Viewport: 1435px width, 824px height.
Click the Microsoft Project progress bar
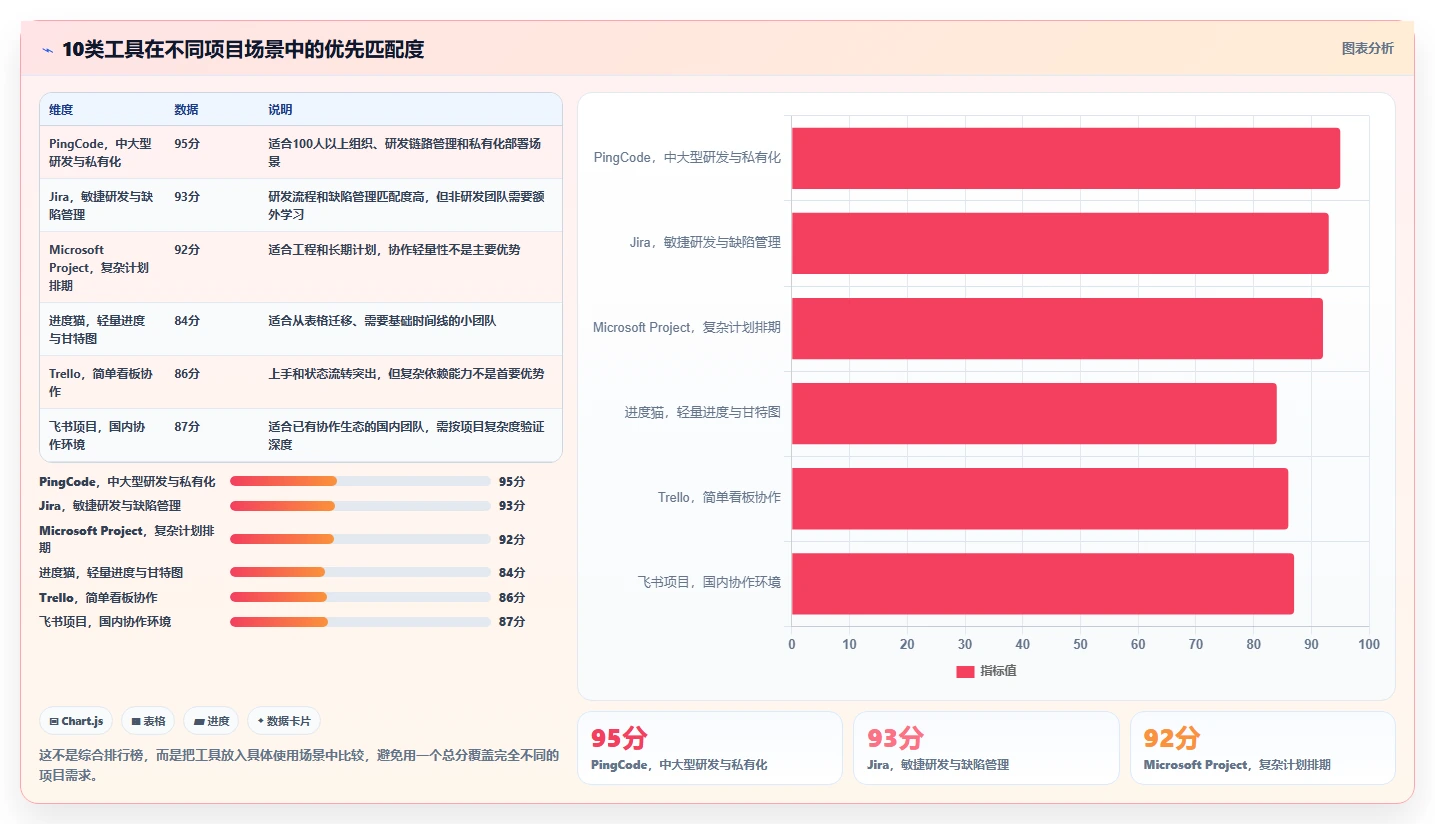[360, 539]
